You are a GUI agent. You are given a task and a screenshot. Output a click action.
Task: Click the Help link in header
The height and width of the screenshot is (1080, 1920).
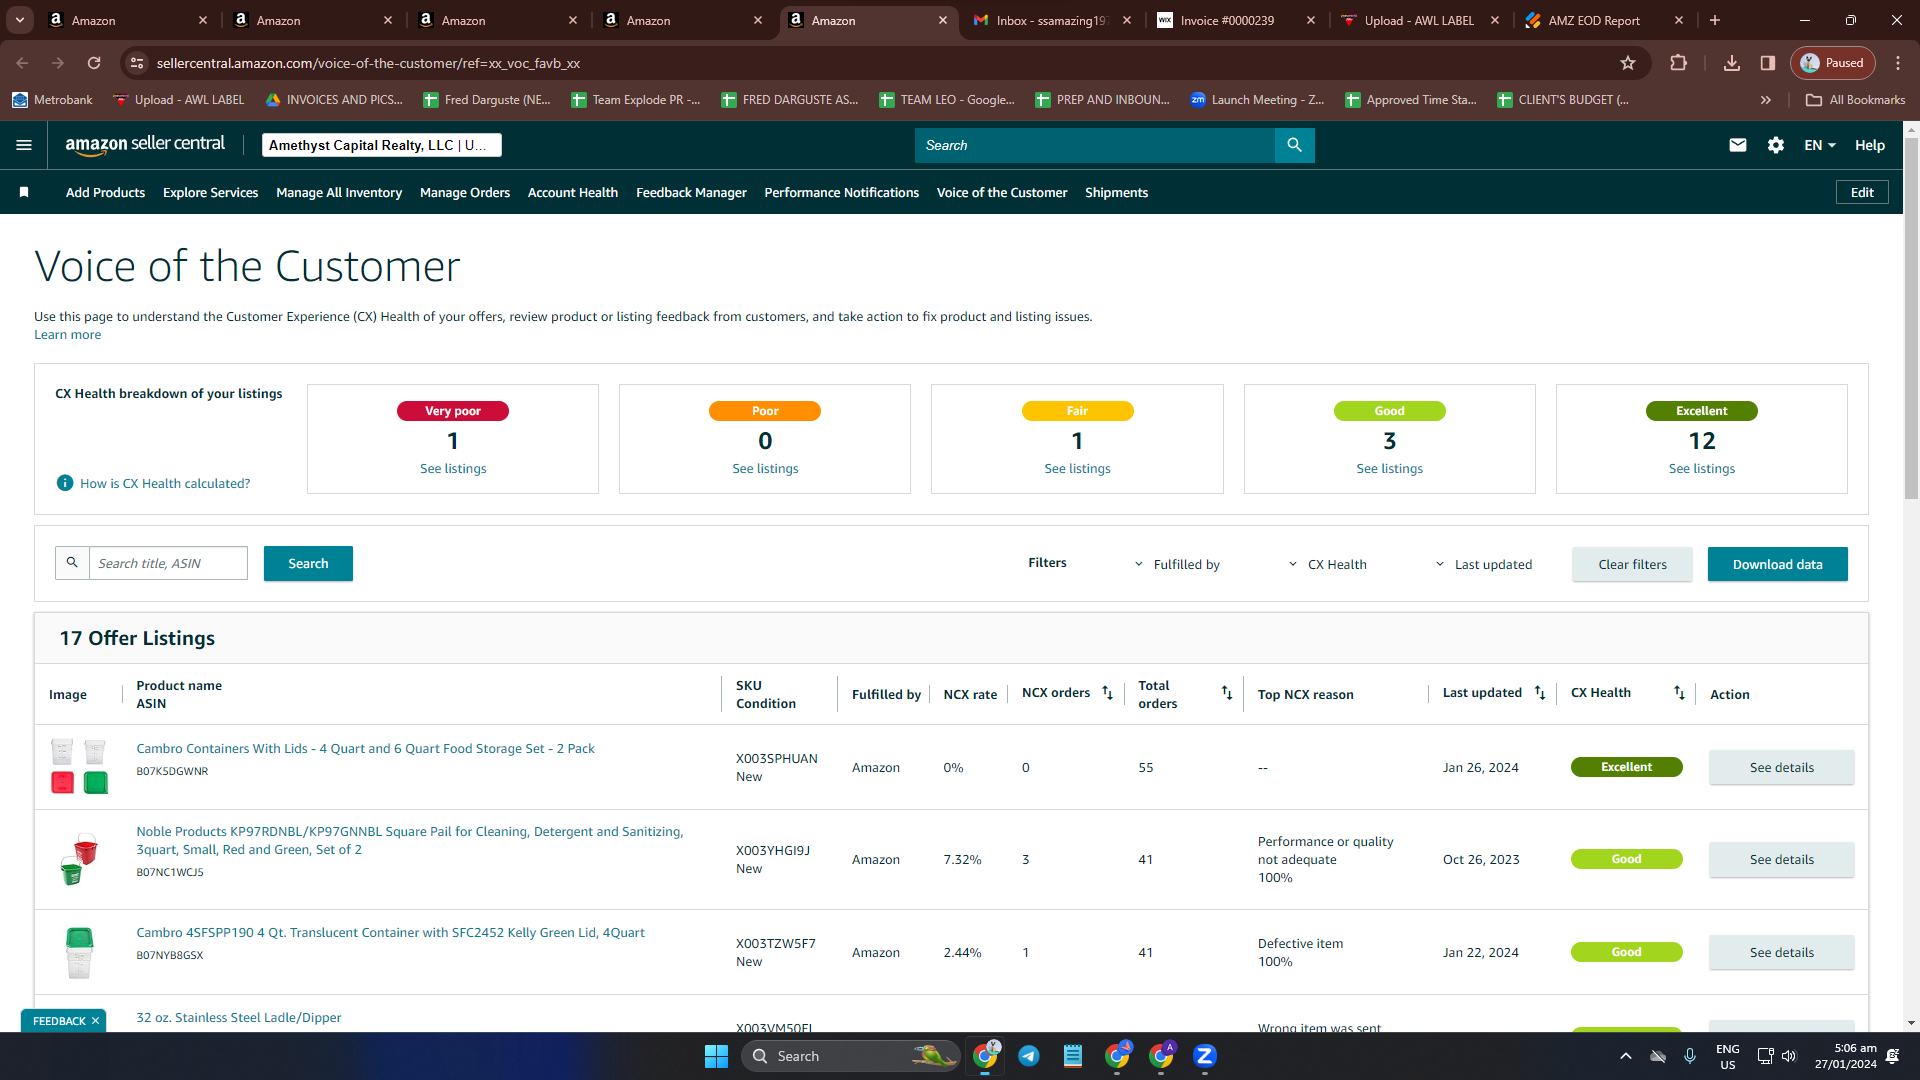tap(1870, 145)
